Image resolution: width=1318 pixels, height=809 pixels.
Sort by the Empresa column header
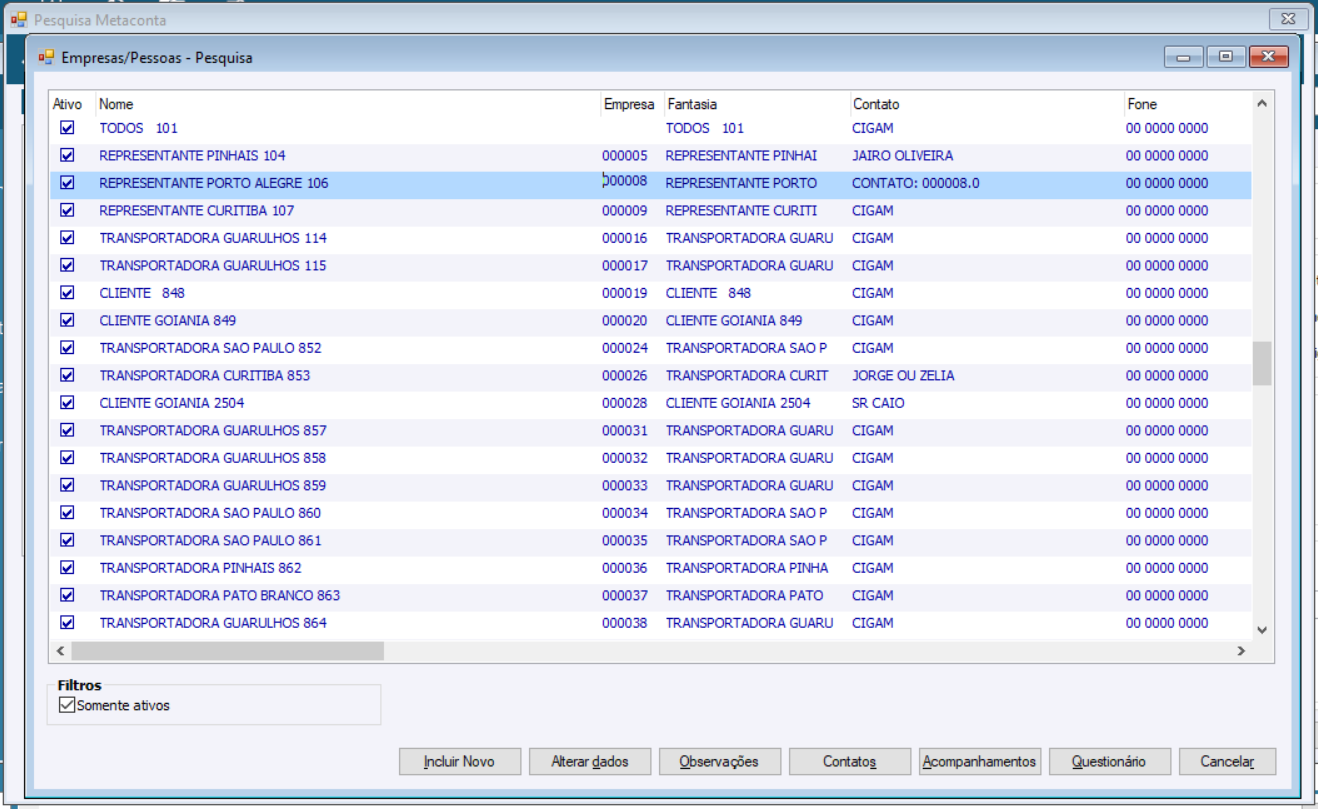tap(631, 104)
